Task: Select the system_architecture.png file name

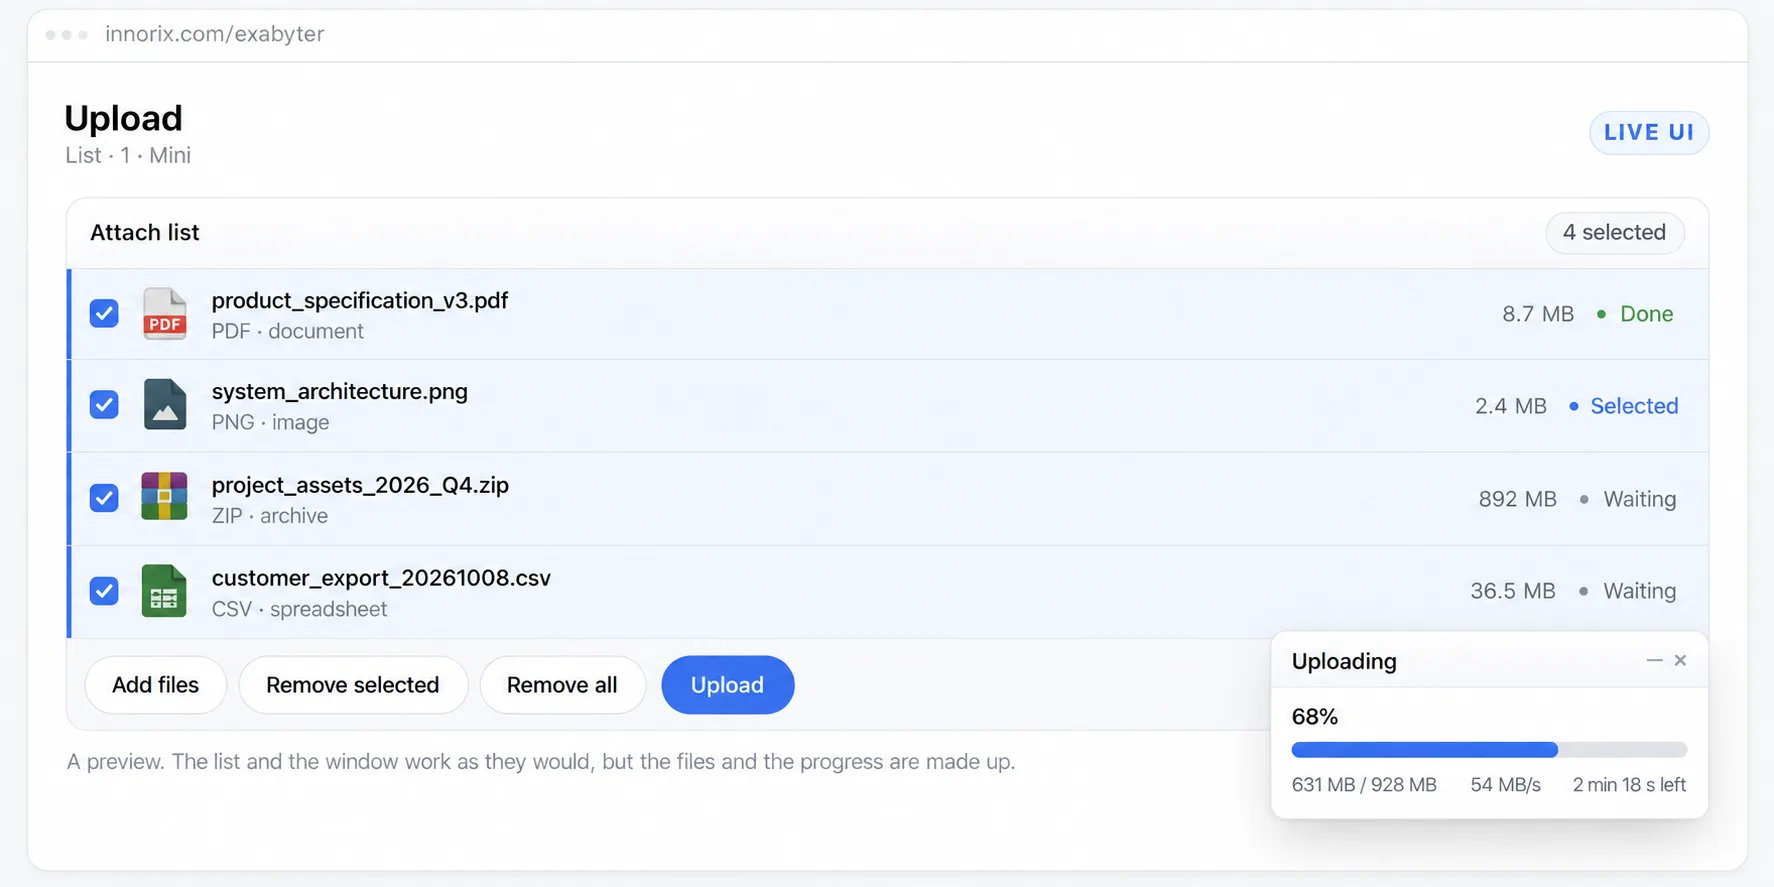Action: click(340, 392)
